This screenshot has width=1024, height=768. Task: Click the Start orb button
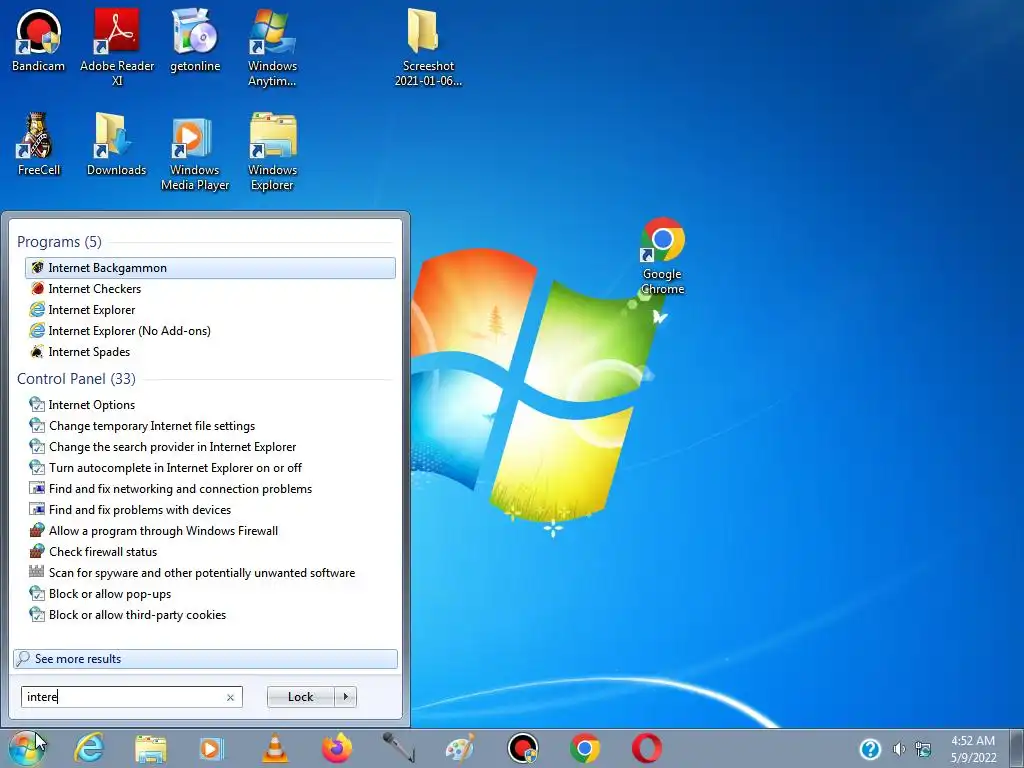click(27, 748)
